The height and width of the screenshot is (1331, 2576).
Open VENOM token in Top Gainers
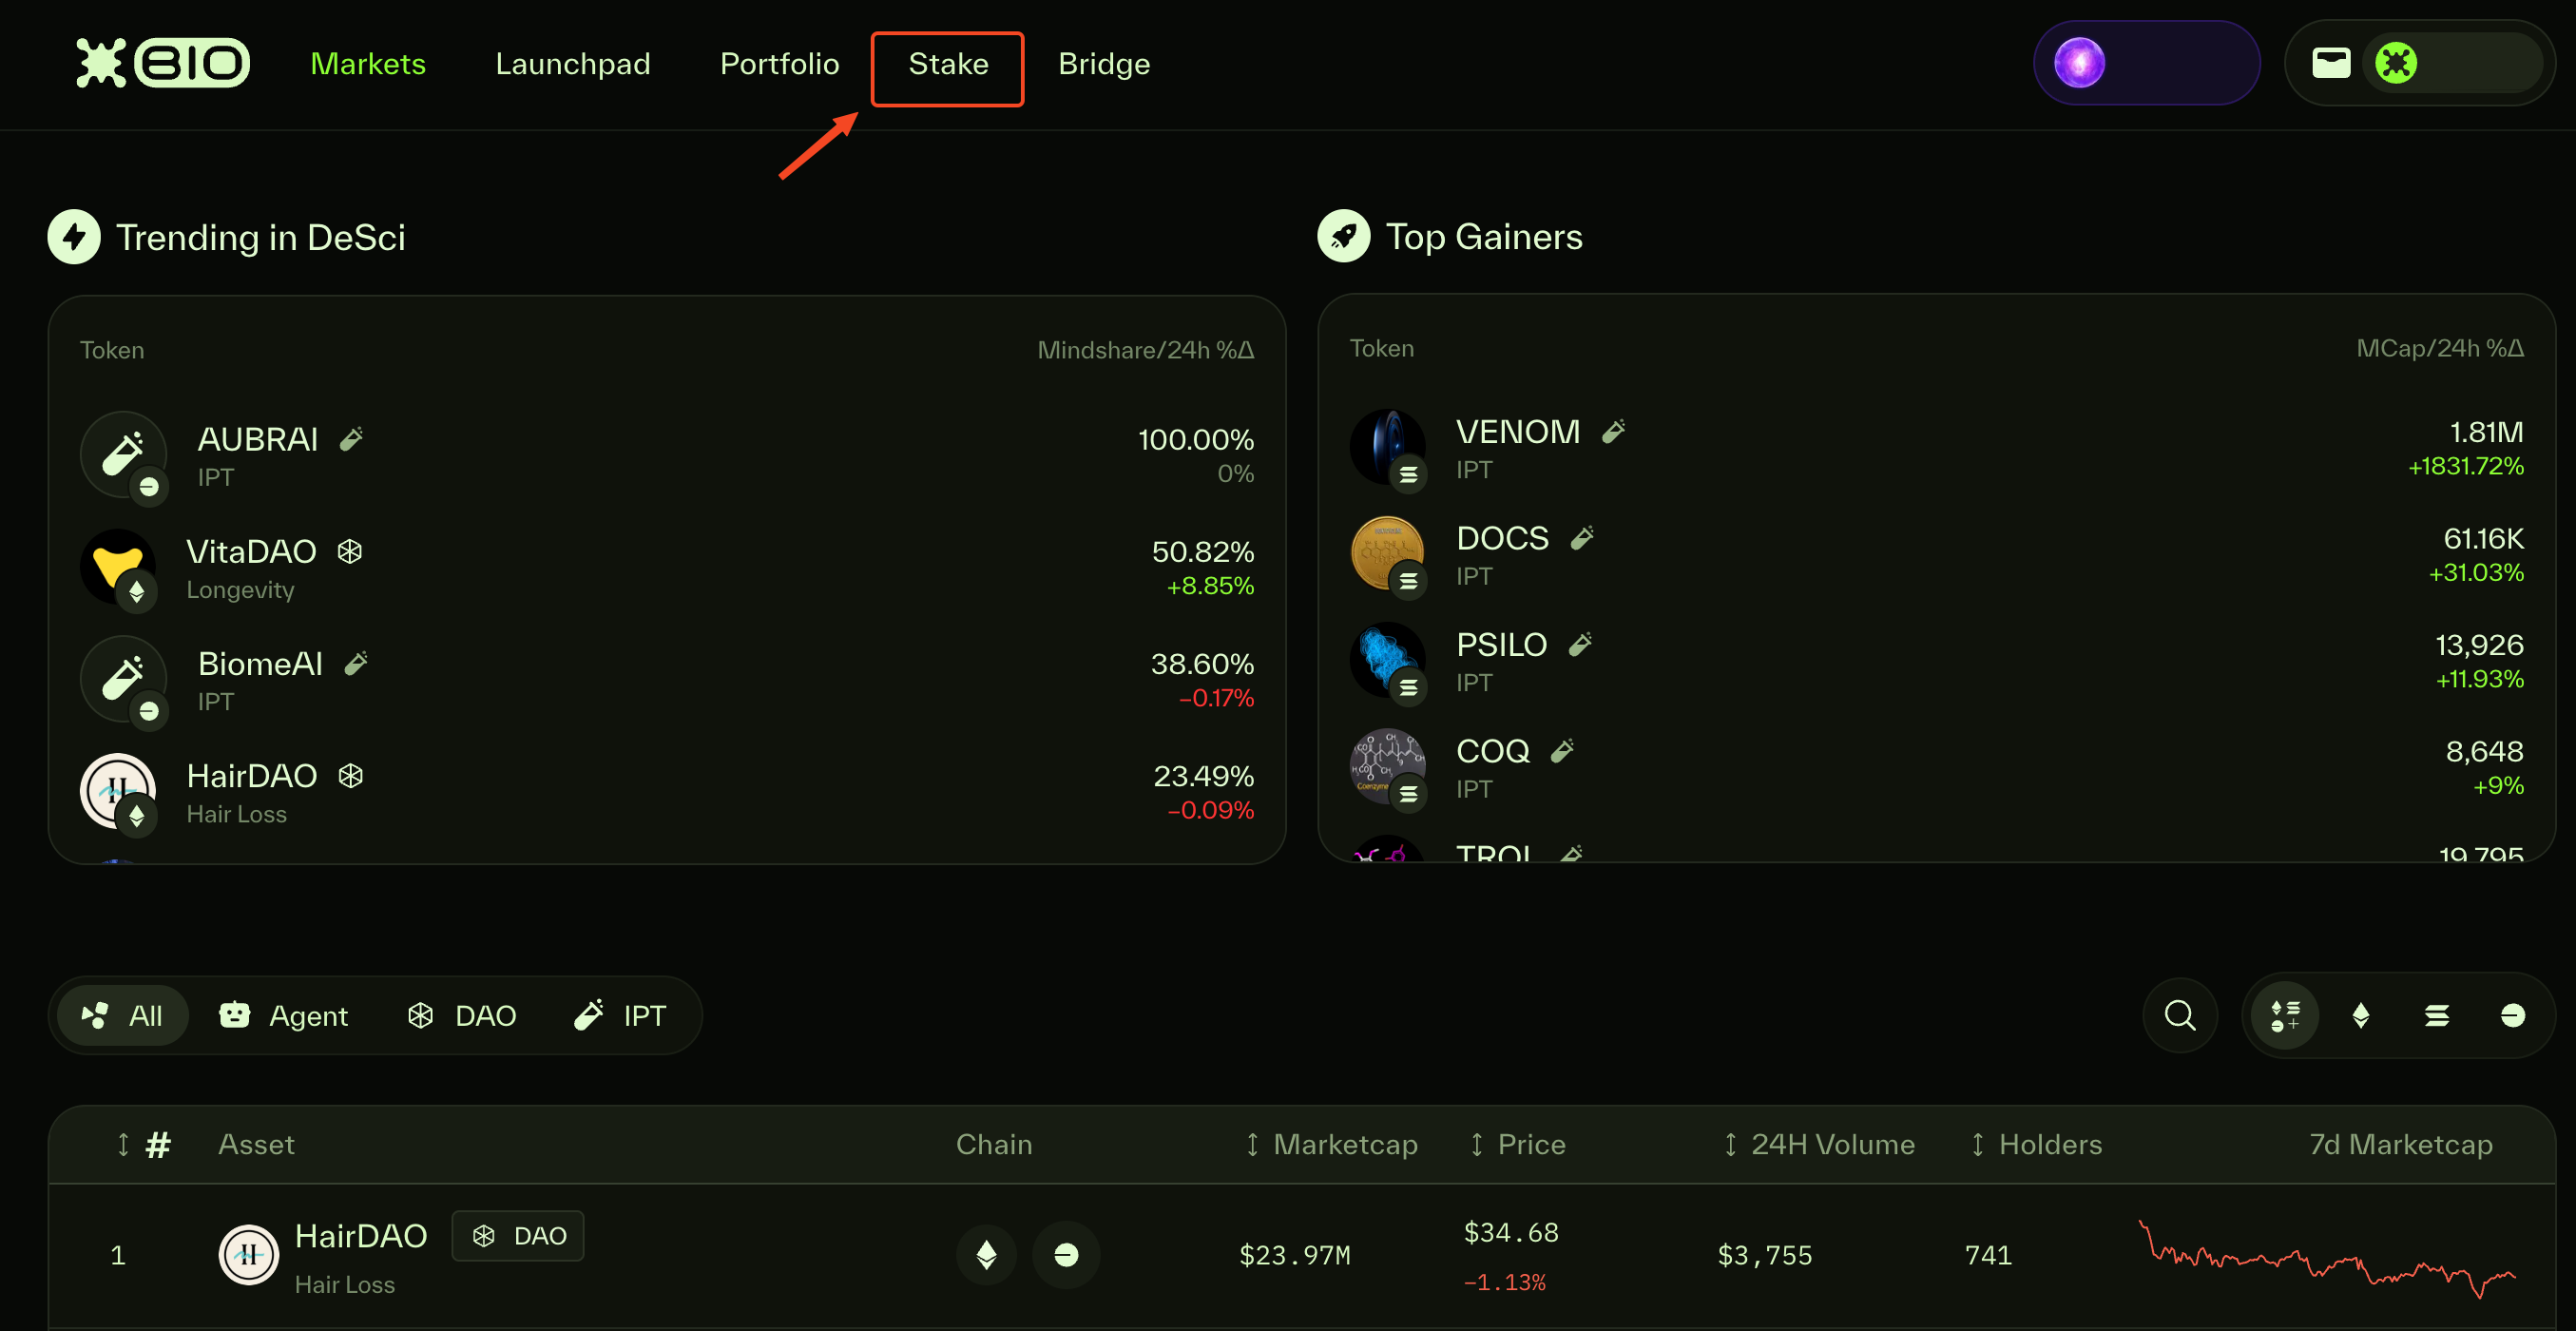1517,432
